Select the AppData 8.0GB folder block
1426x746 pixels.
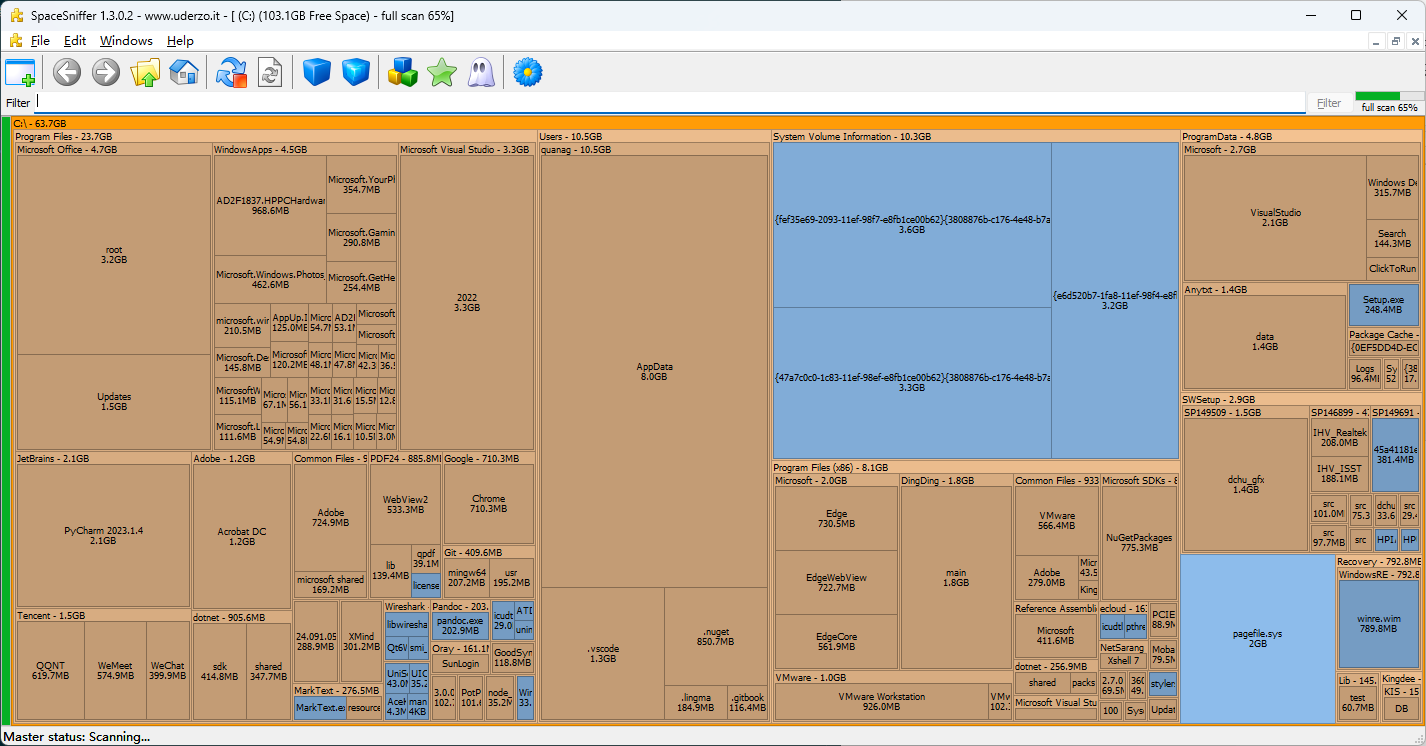[654, 370]
